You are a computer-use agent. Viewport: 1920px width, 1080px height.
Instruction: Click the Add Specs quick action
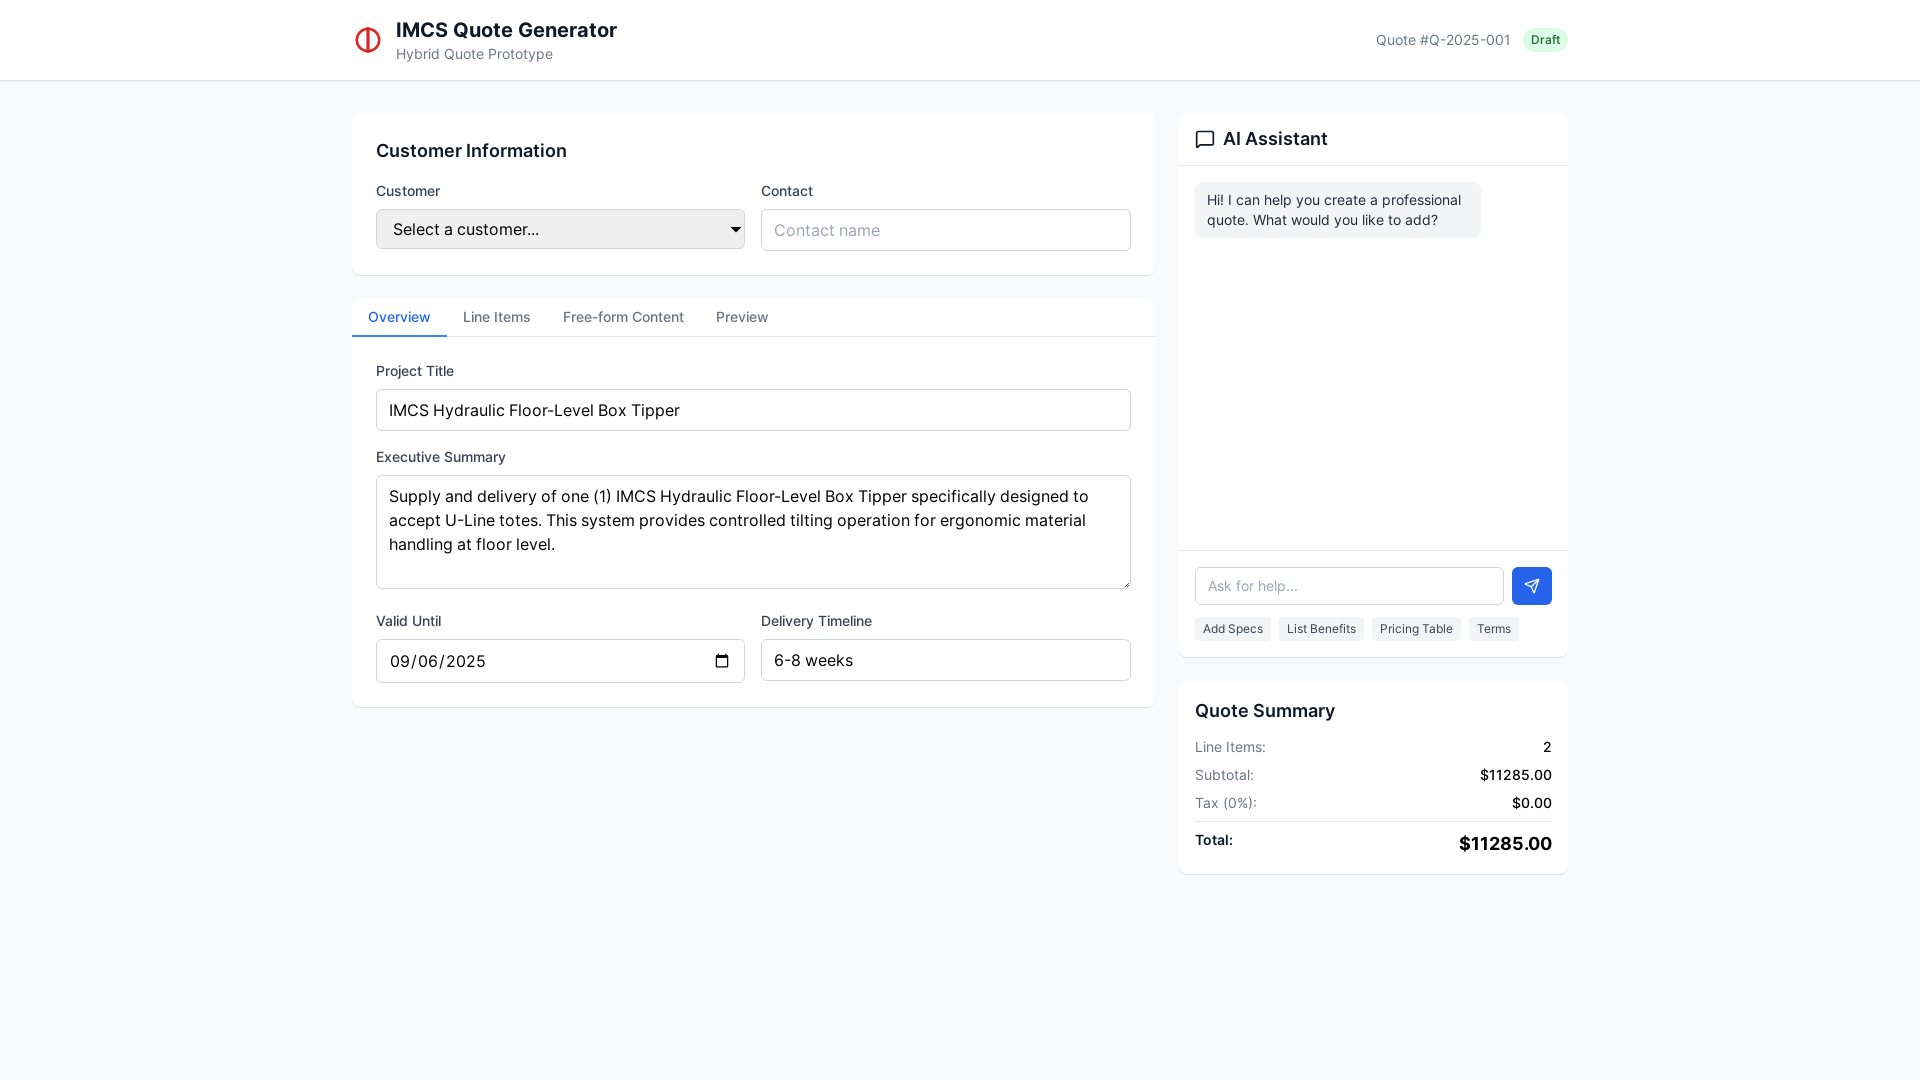pos(1232,629)
